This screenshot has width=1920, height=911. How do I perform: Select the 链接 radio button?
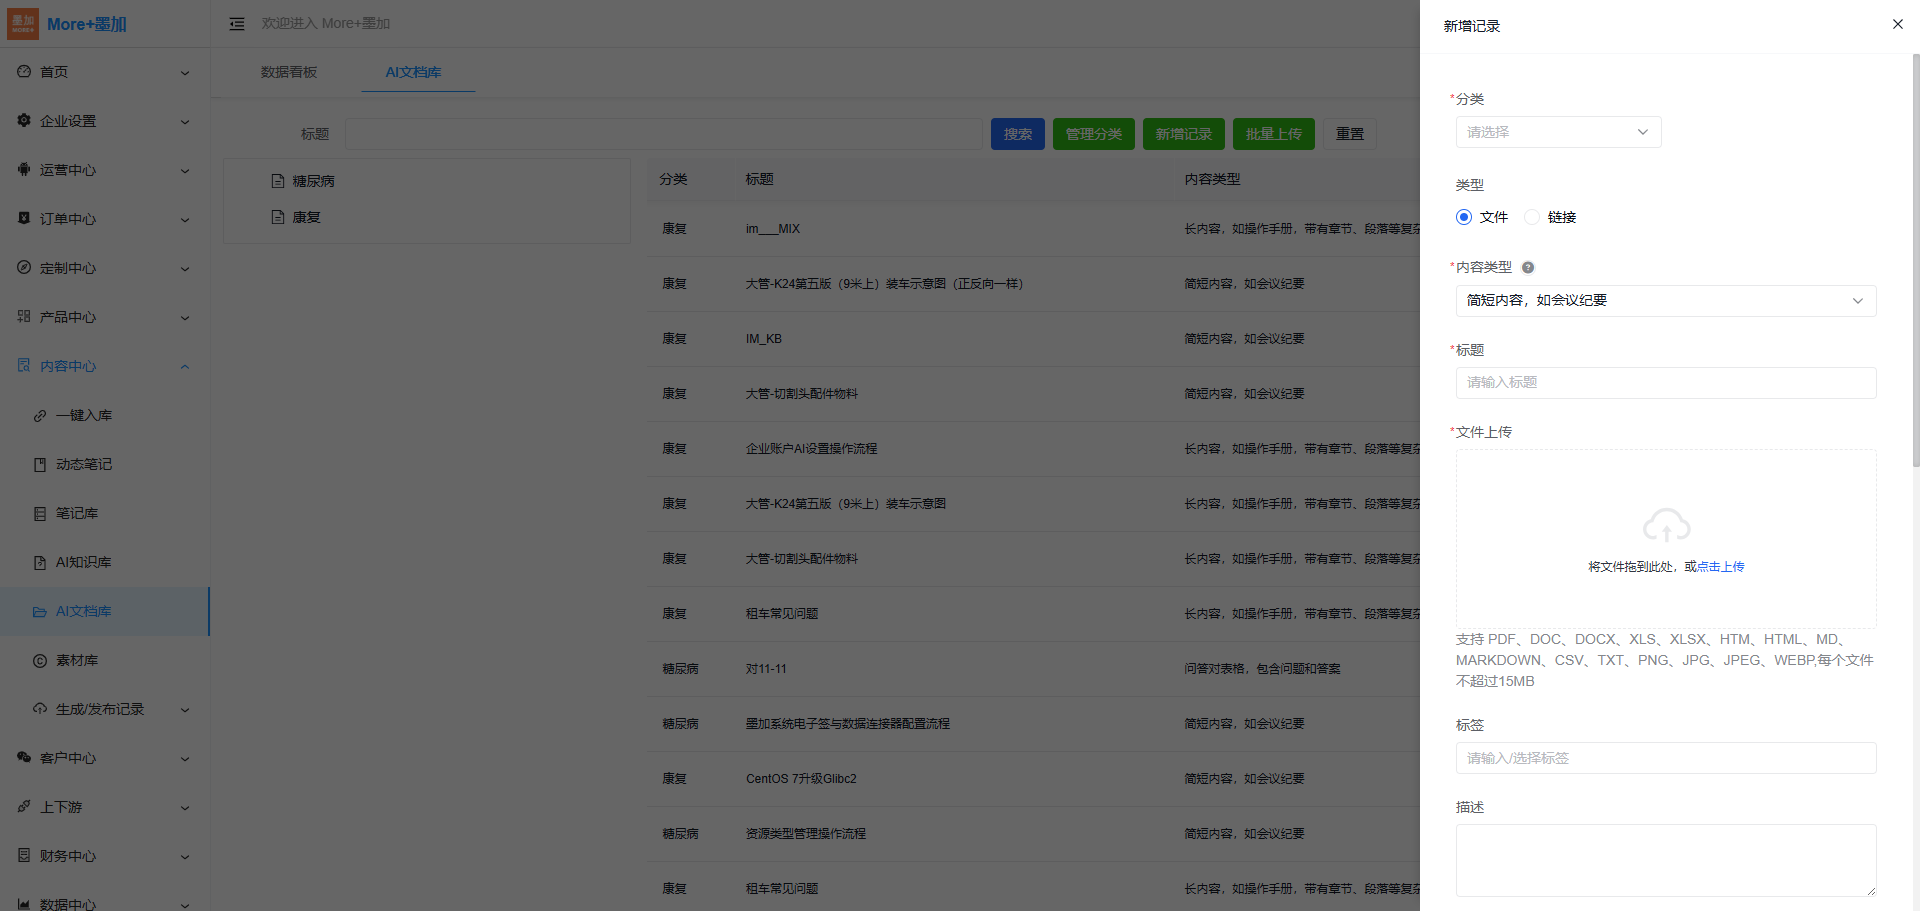point(1532,217)
